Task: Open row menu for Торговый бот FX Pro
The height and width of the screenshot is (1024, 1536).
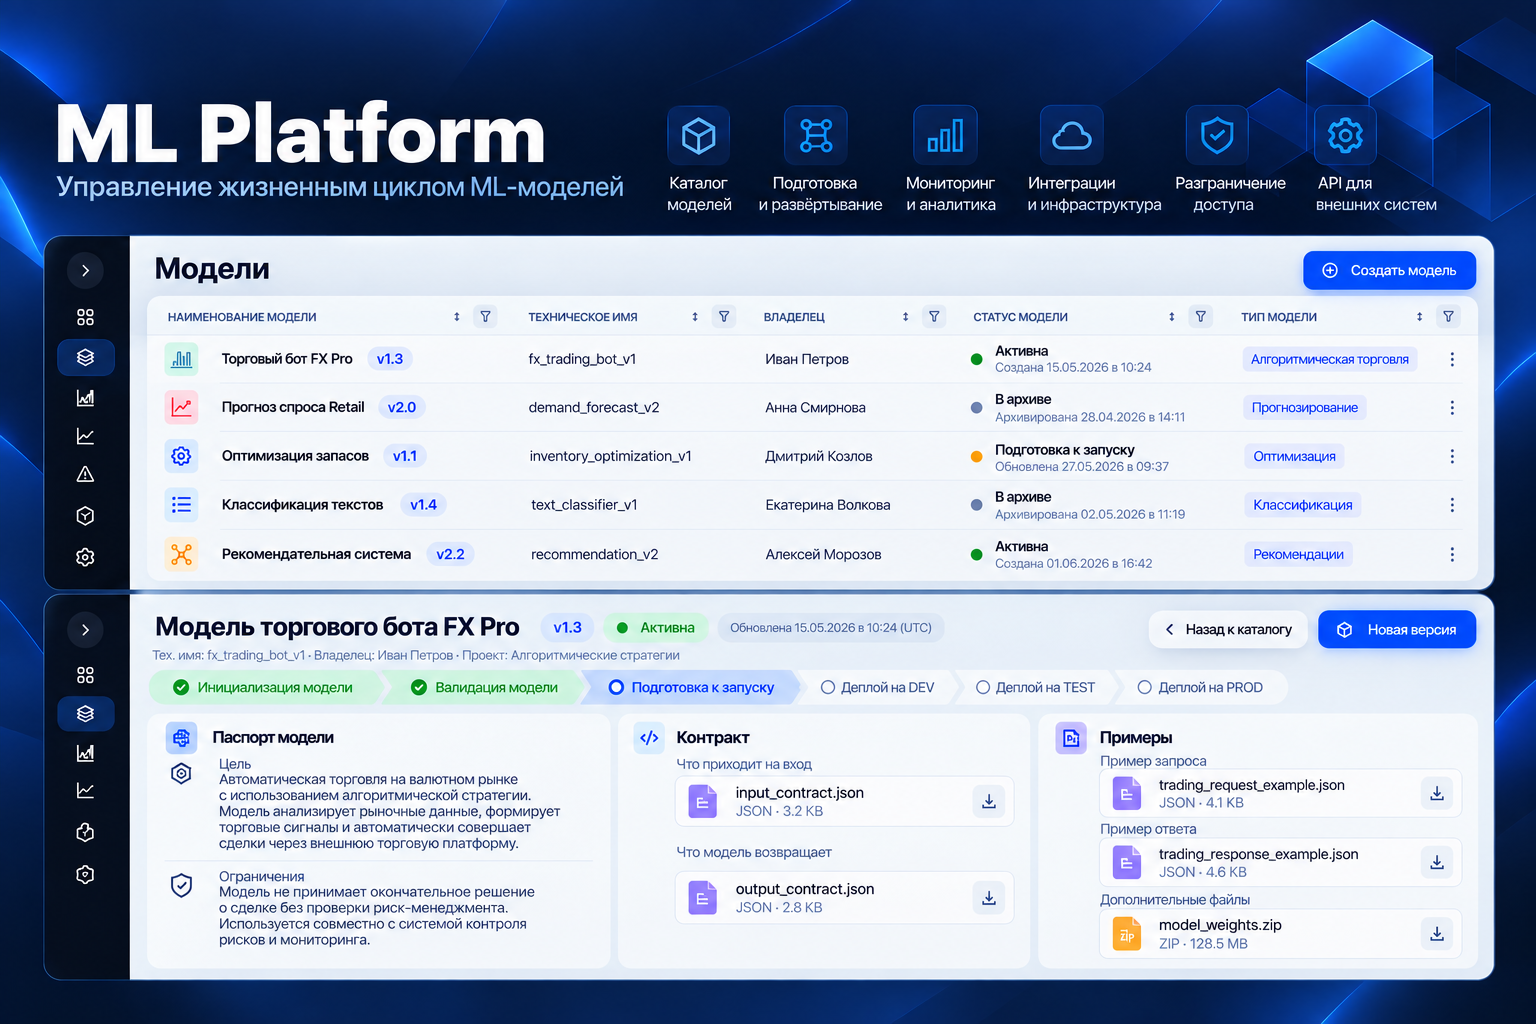Action: [1452, 359]
